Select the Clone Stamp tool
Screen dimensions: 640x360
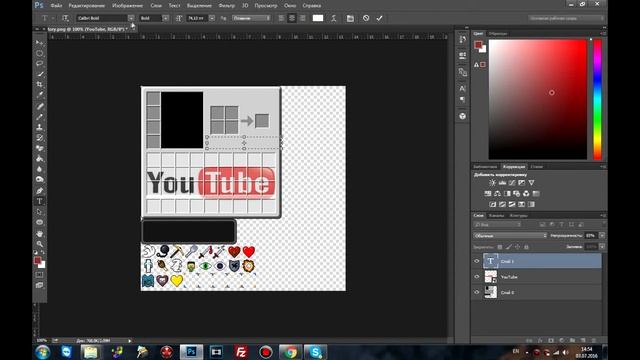coord(40,127)
